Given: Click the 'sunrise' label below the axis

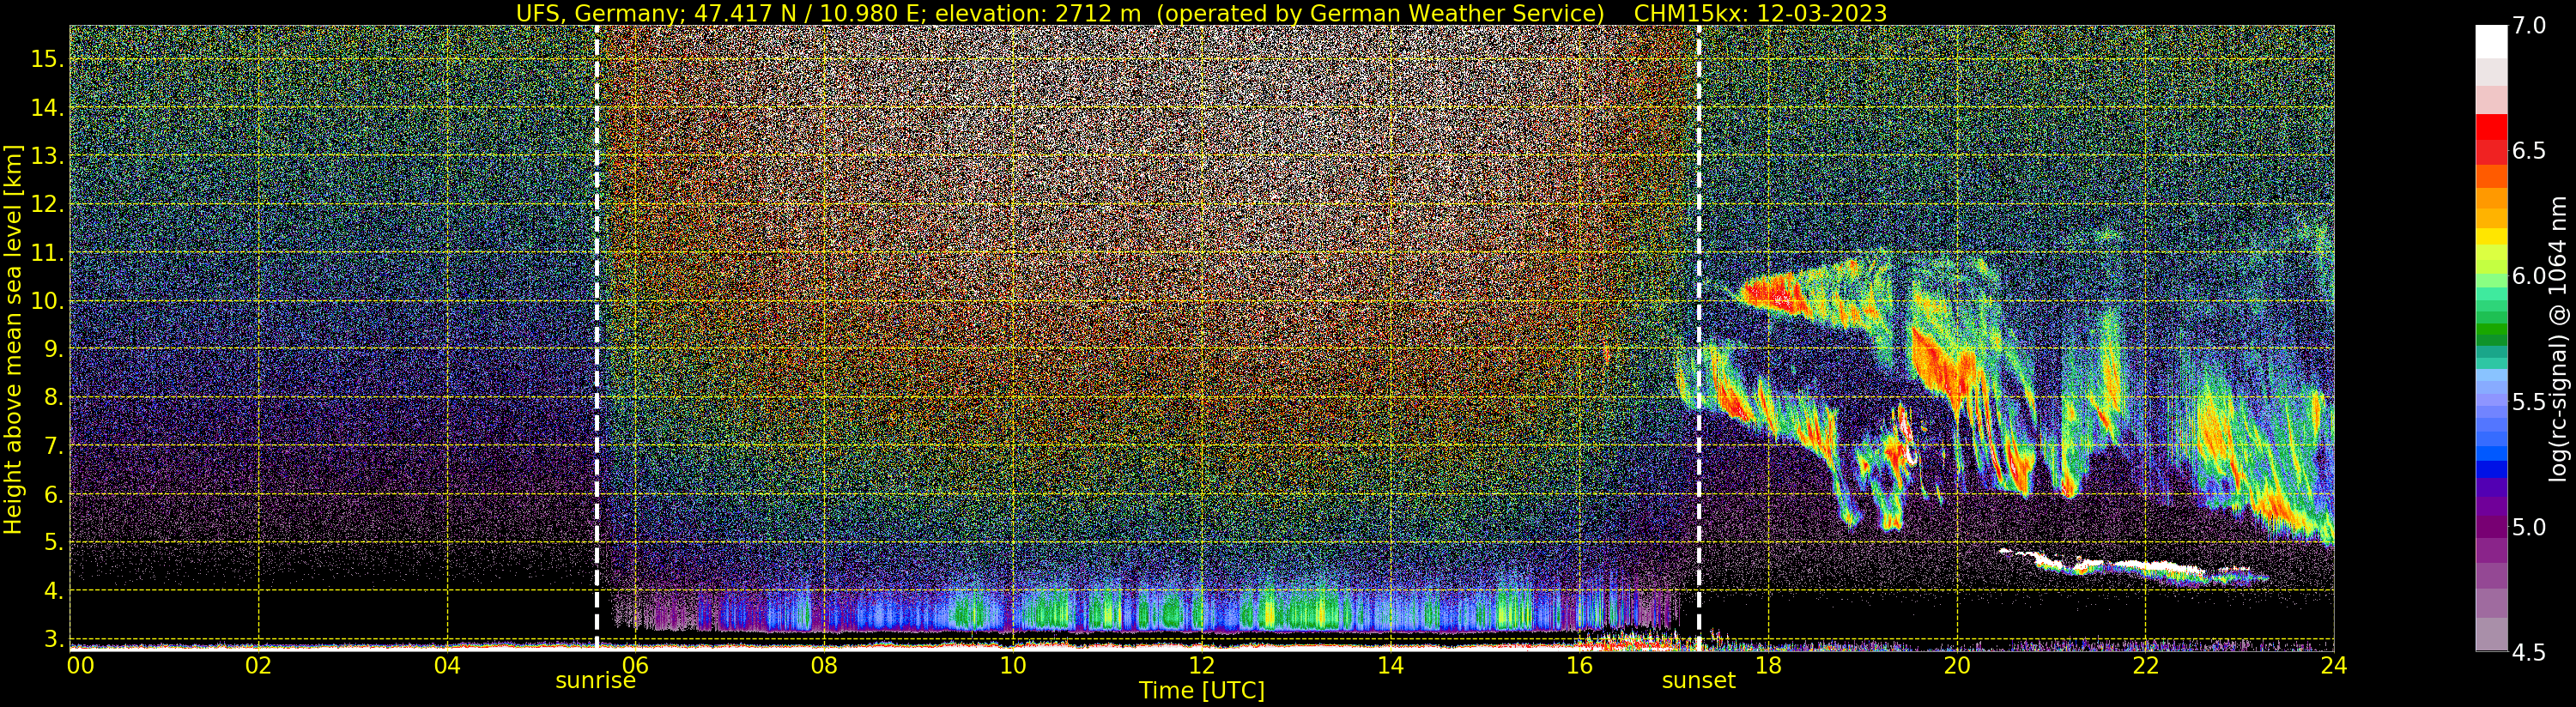Looking at the screenshot, I should (596, 681).
